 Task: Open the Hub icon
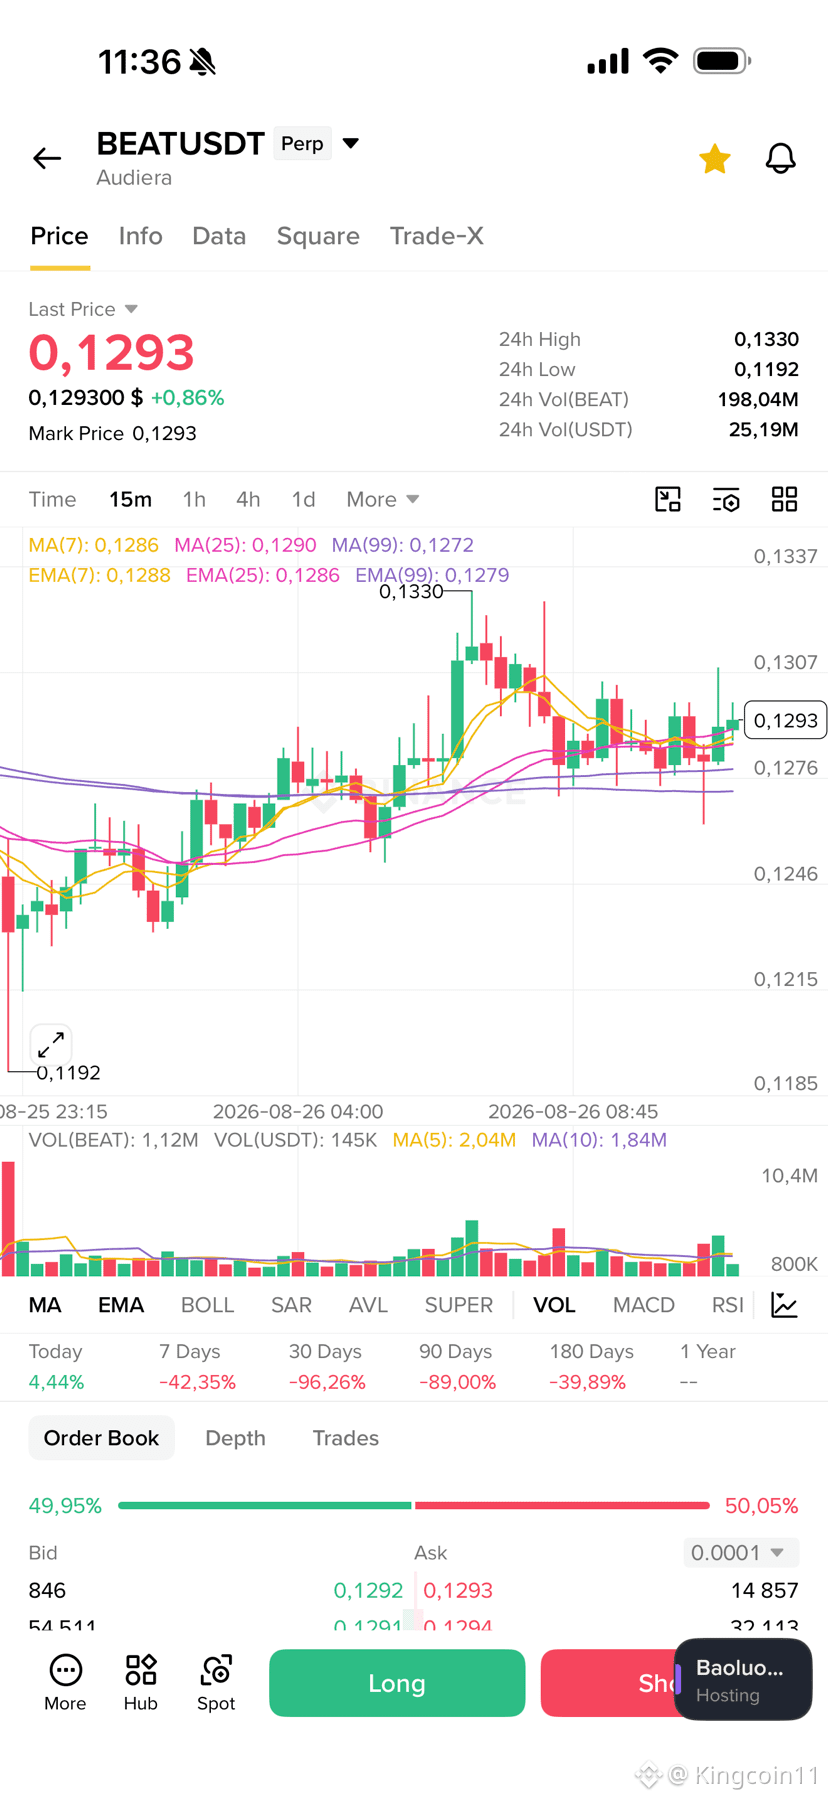[x=141, y=1683]
